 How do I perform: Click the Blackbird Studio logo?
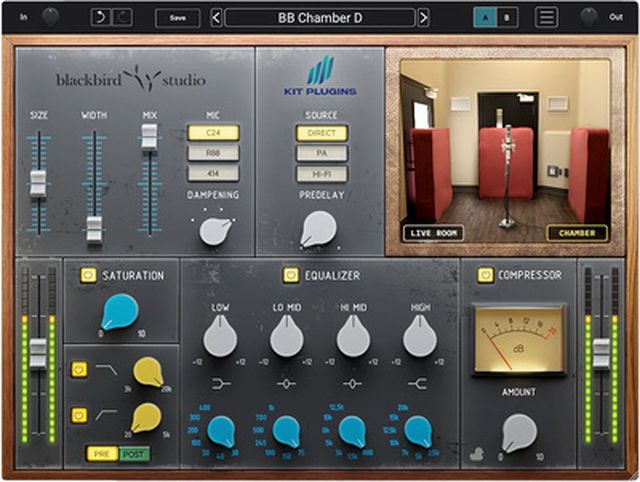pyautogui.click(x=131, y=78)
